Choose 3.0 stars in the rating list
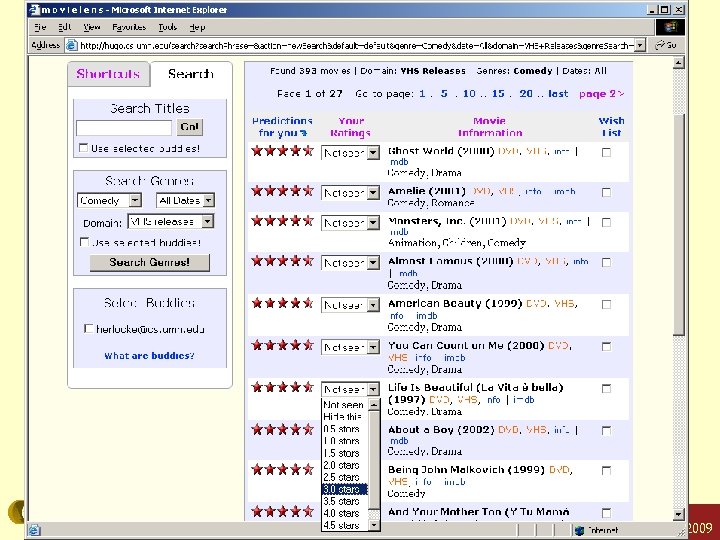The image size is (720, 540). tap(345, 489)
